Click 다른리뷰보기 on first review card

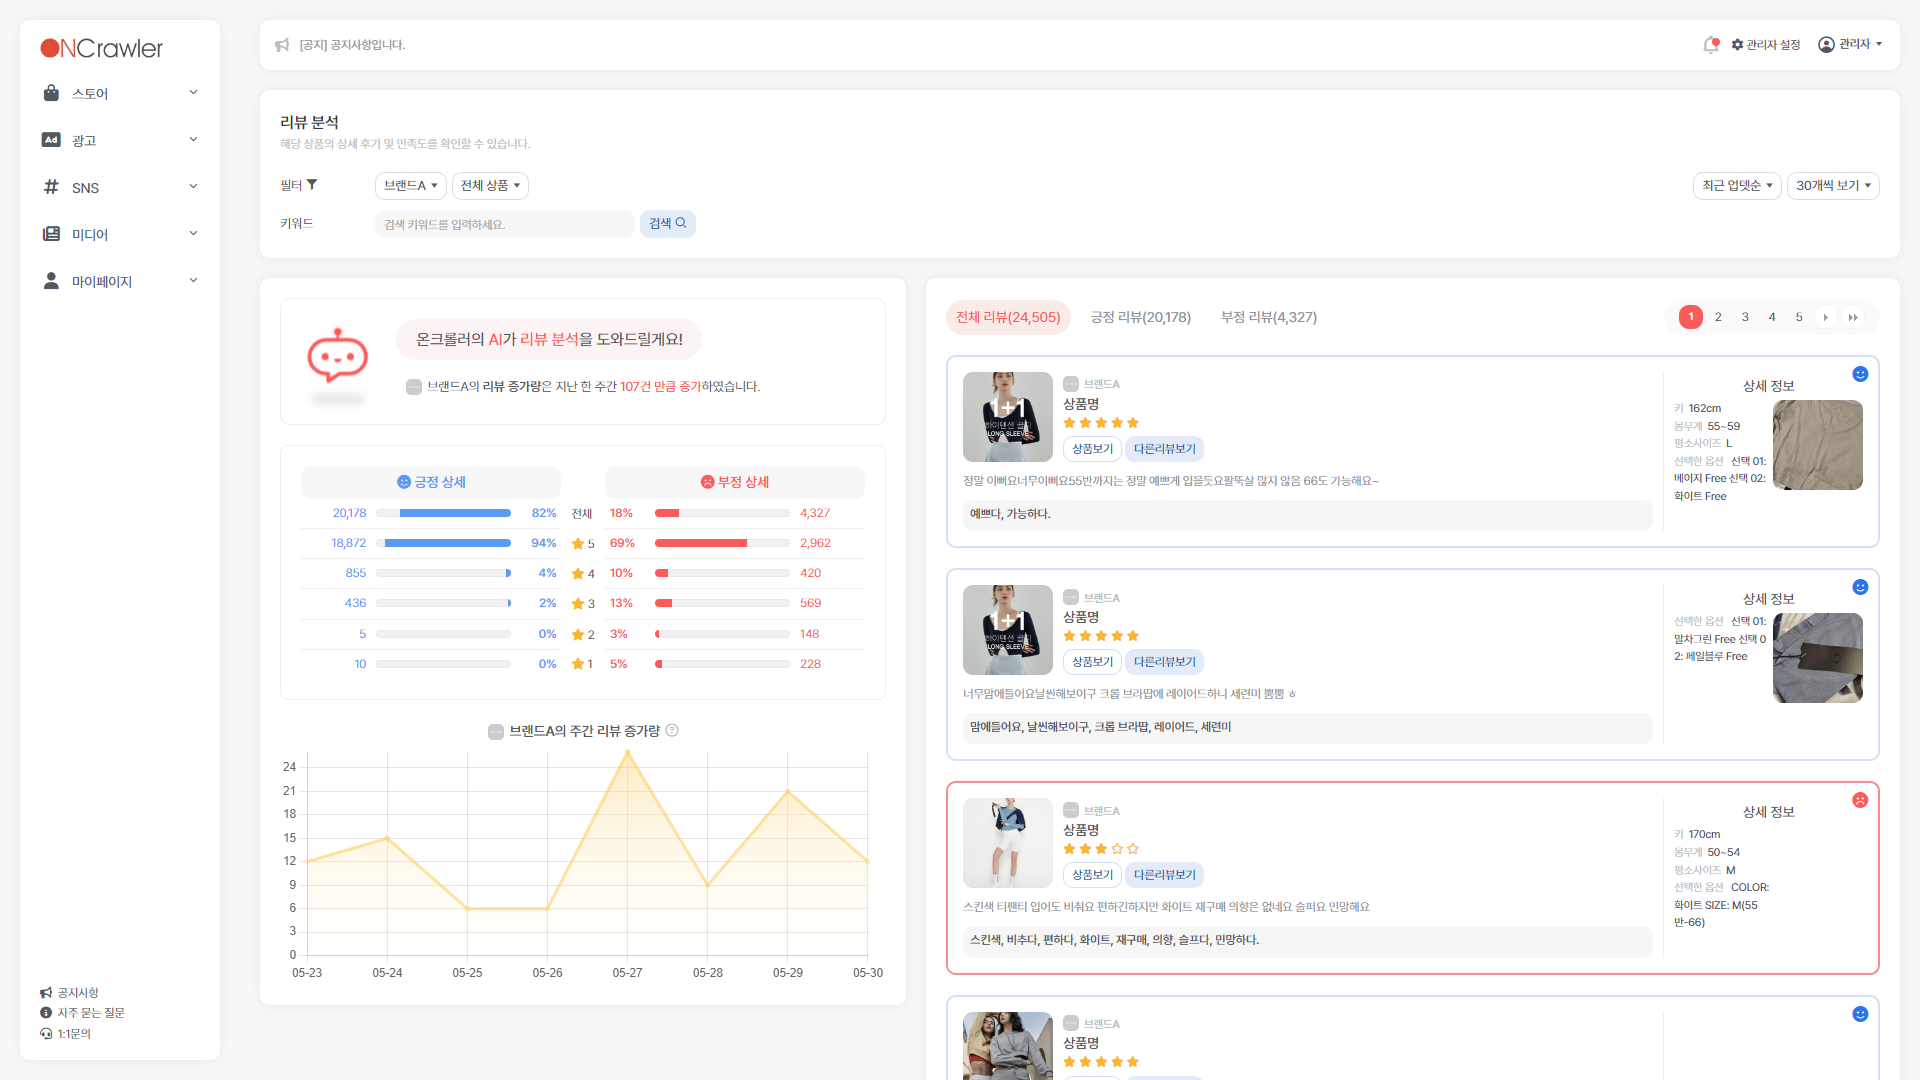(1164, 449)
